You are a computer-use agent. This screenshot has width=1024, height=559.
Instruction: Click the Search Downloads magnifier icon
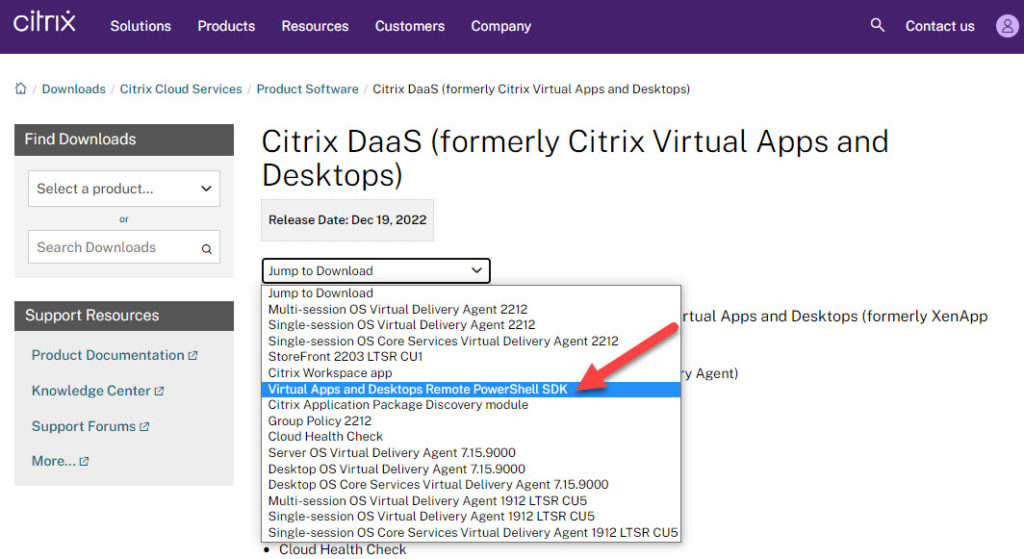click(x=206, y=249)
